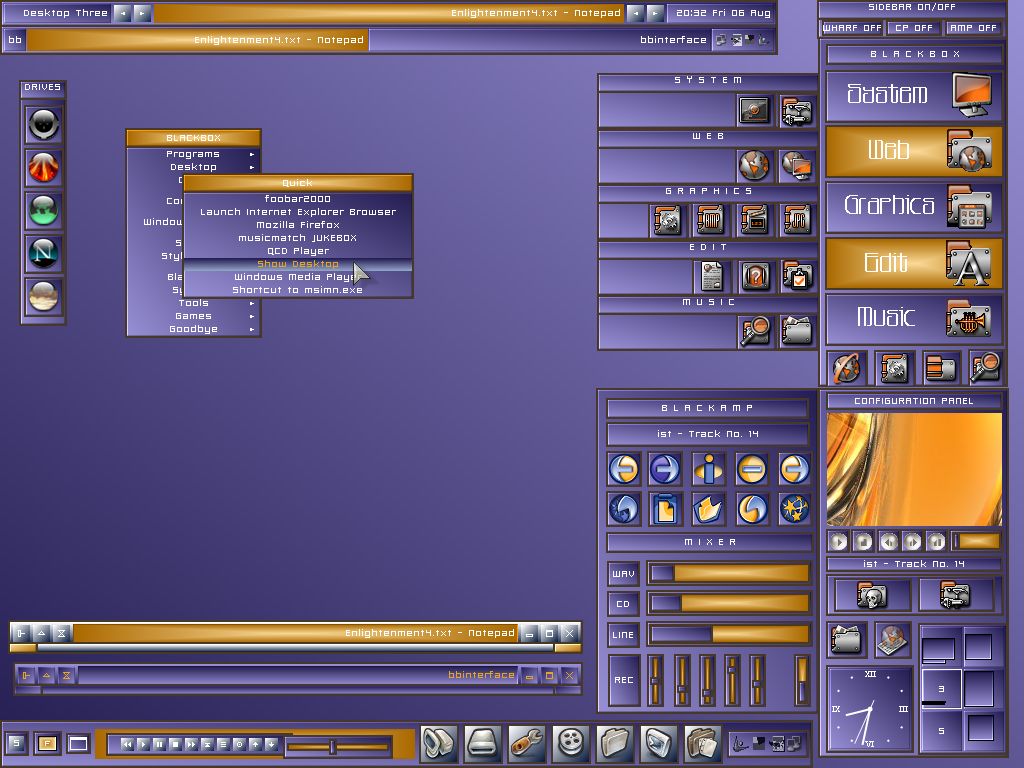
Task: Choose Launch Internet Explorer Browser
Action: (298, 212)
